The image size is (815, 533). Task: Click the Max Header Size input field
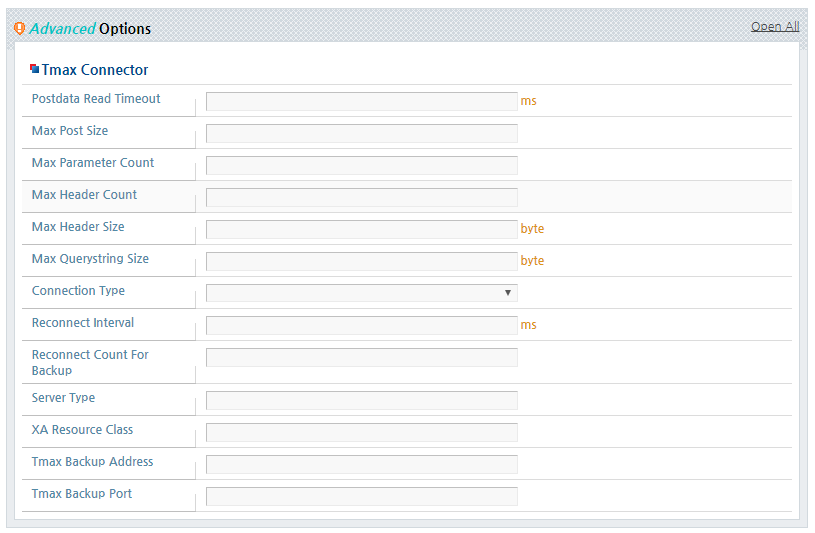[362, 229]
